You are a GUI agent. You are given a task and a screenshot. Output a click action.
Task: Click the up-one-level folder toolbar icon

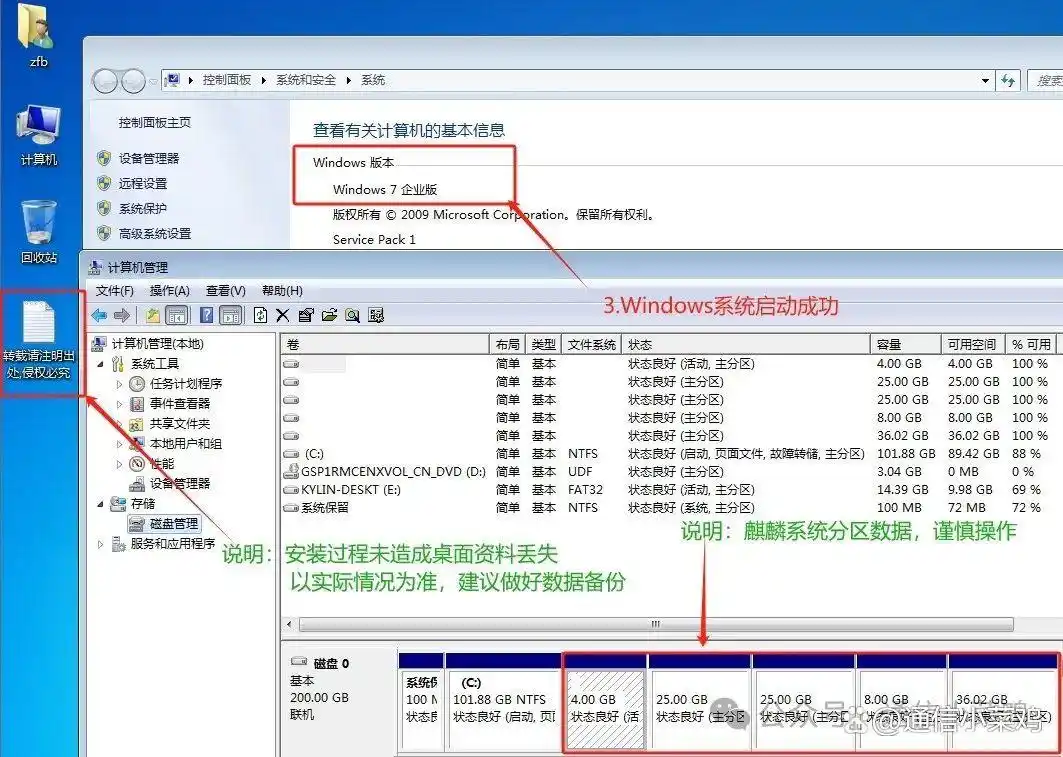[153, 315]
